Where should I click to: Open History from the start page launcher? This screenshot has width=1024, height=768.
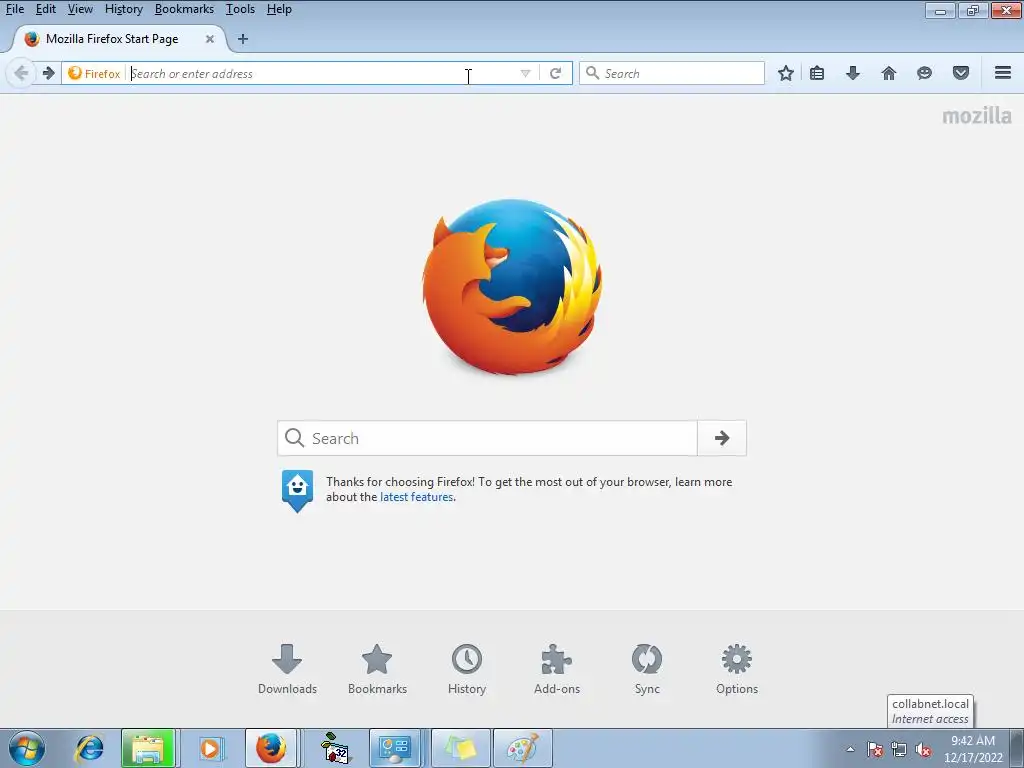(x=467, y=669)
